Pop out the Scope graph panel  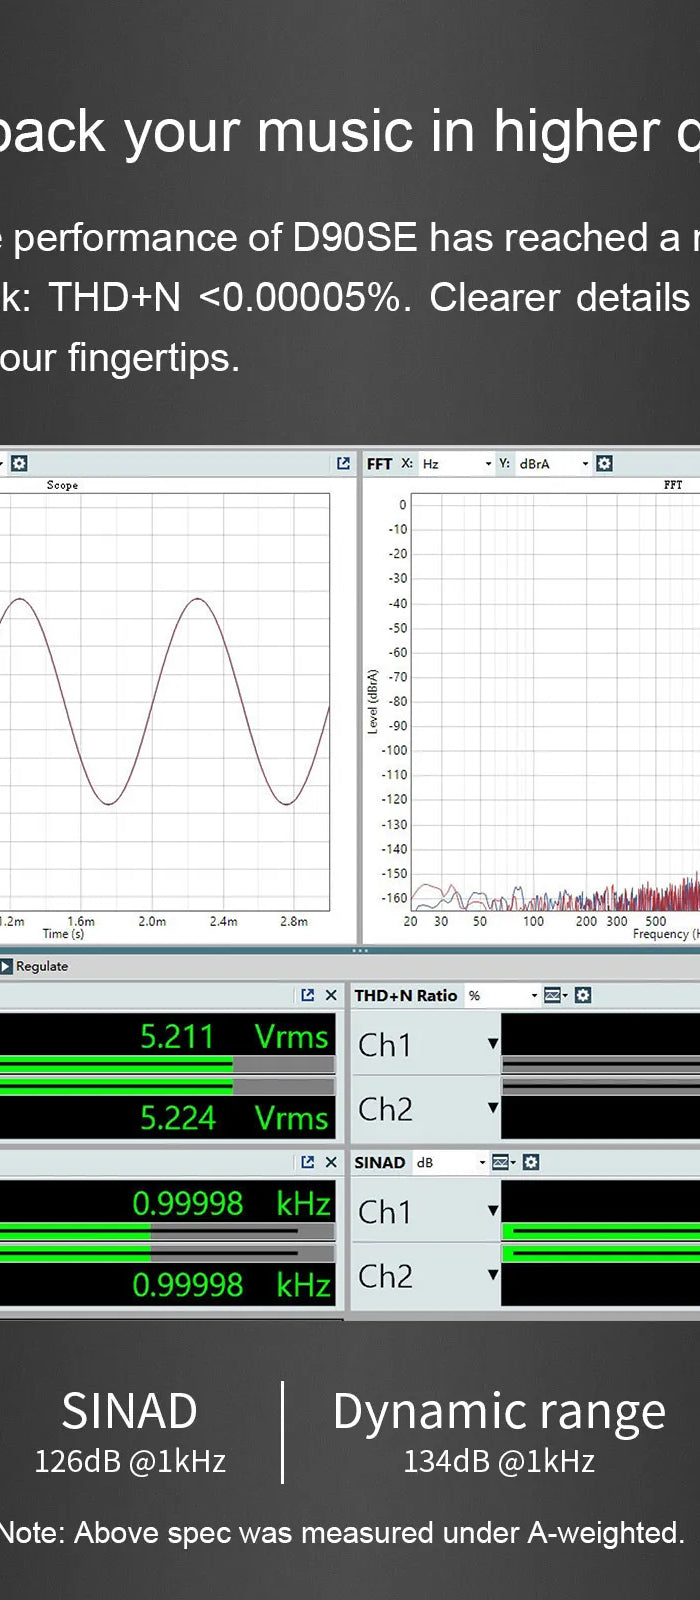tap(343, 463)
